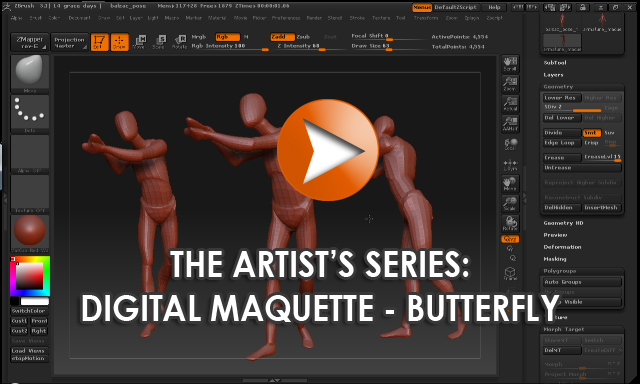Expand the Deformation section
Screen dimensions: 640x384
[x=562, y=247]
